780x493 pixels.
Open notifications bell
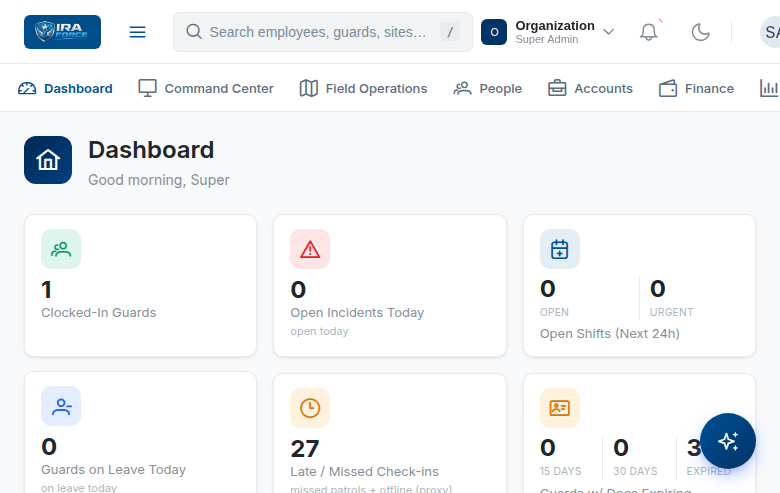pos(648,32)
